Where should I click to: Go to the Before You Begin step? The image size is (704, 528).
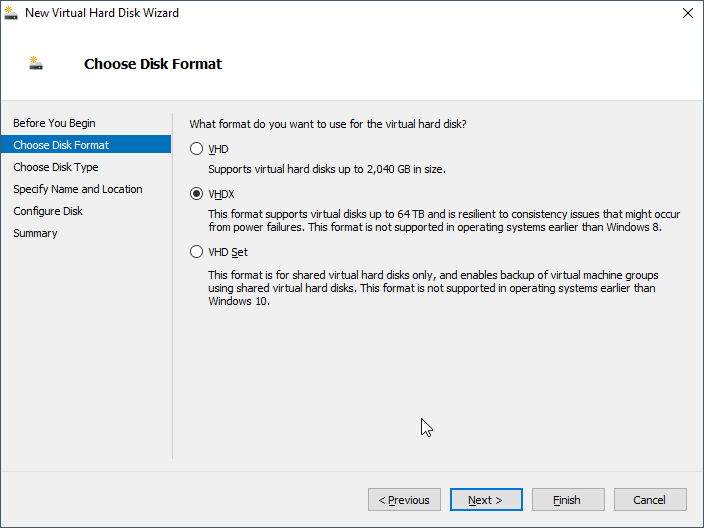[54, 123]
